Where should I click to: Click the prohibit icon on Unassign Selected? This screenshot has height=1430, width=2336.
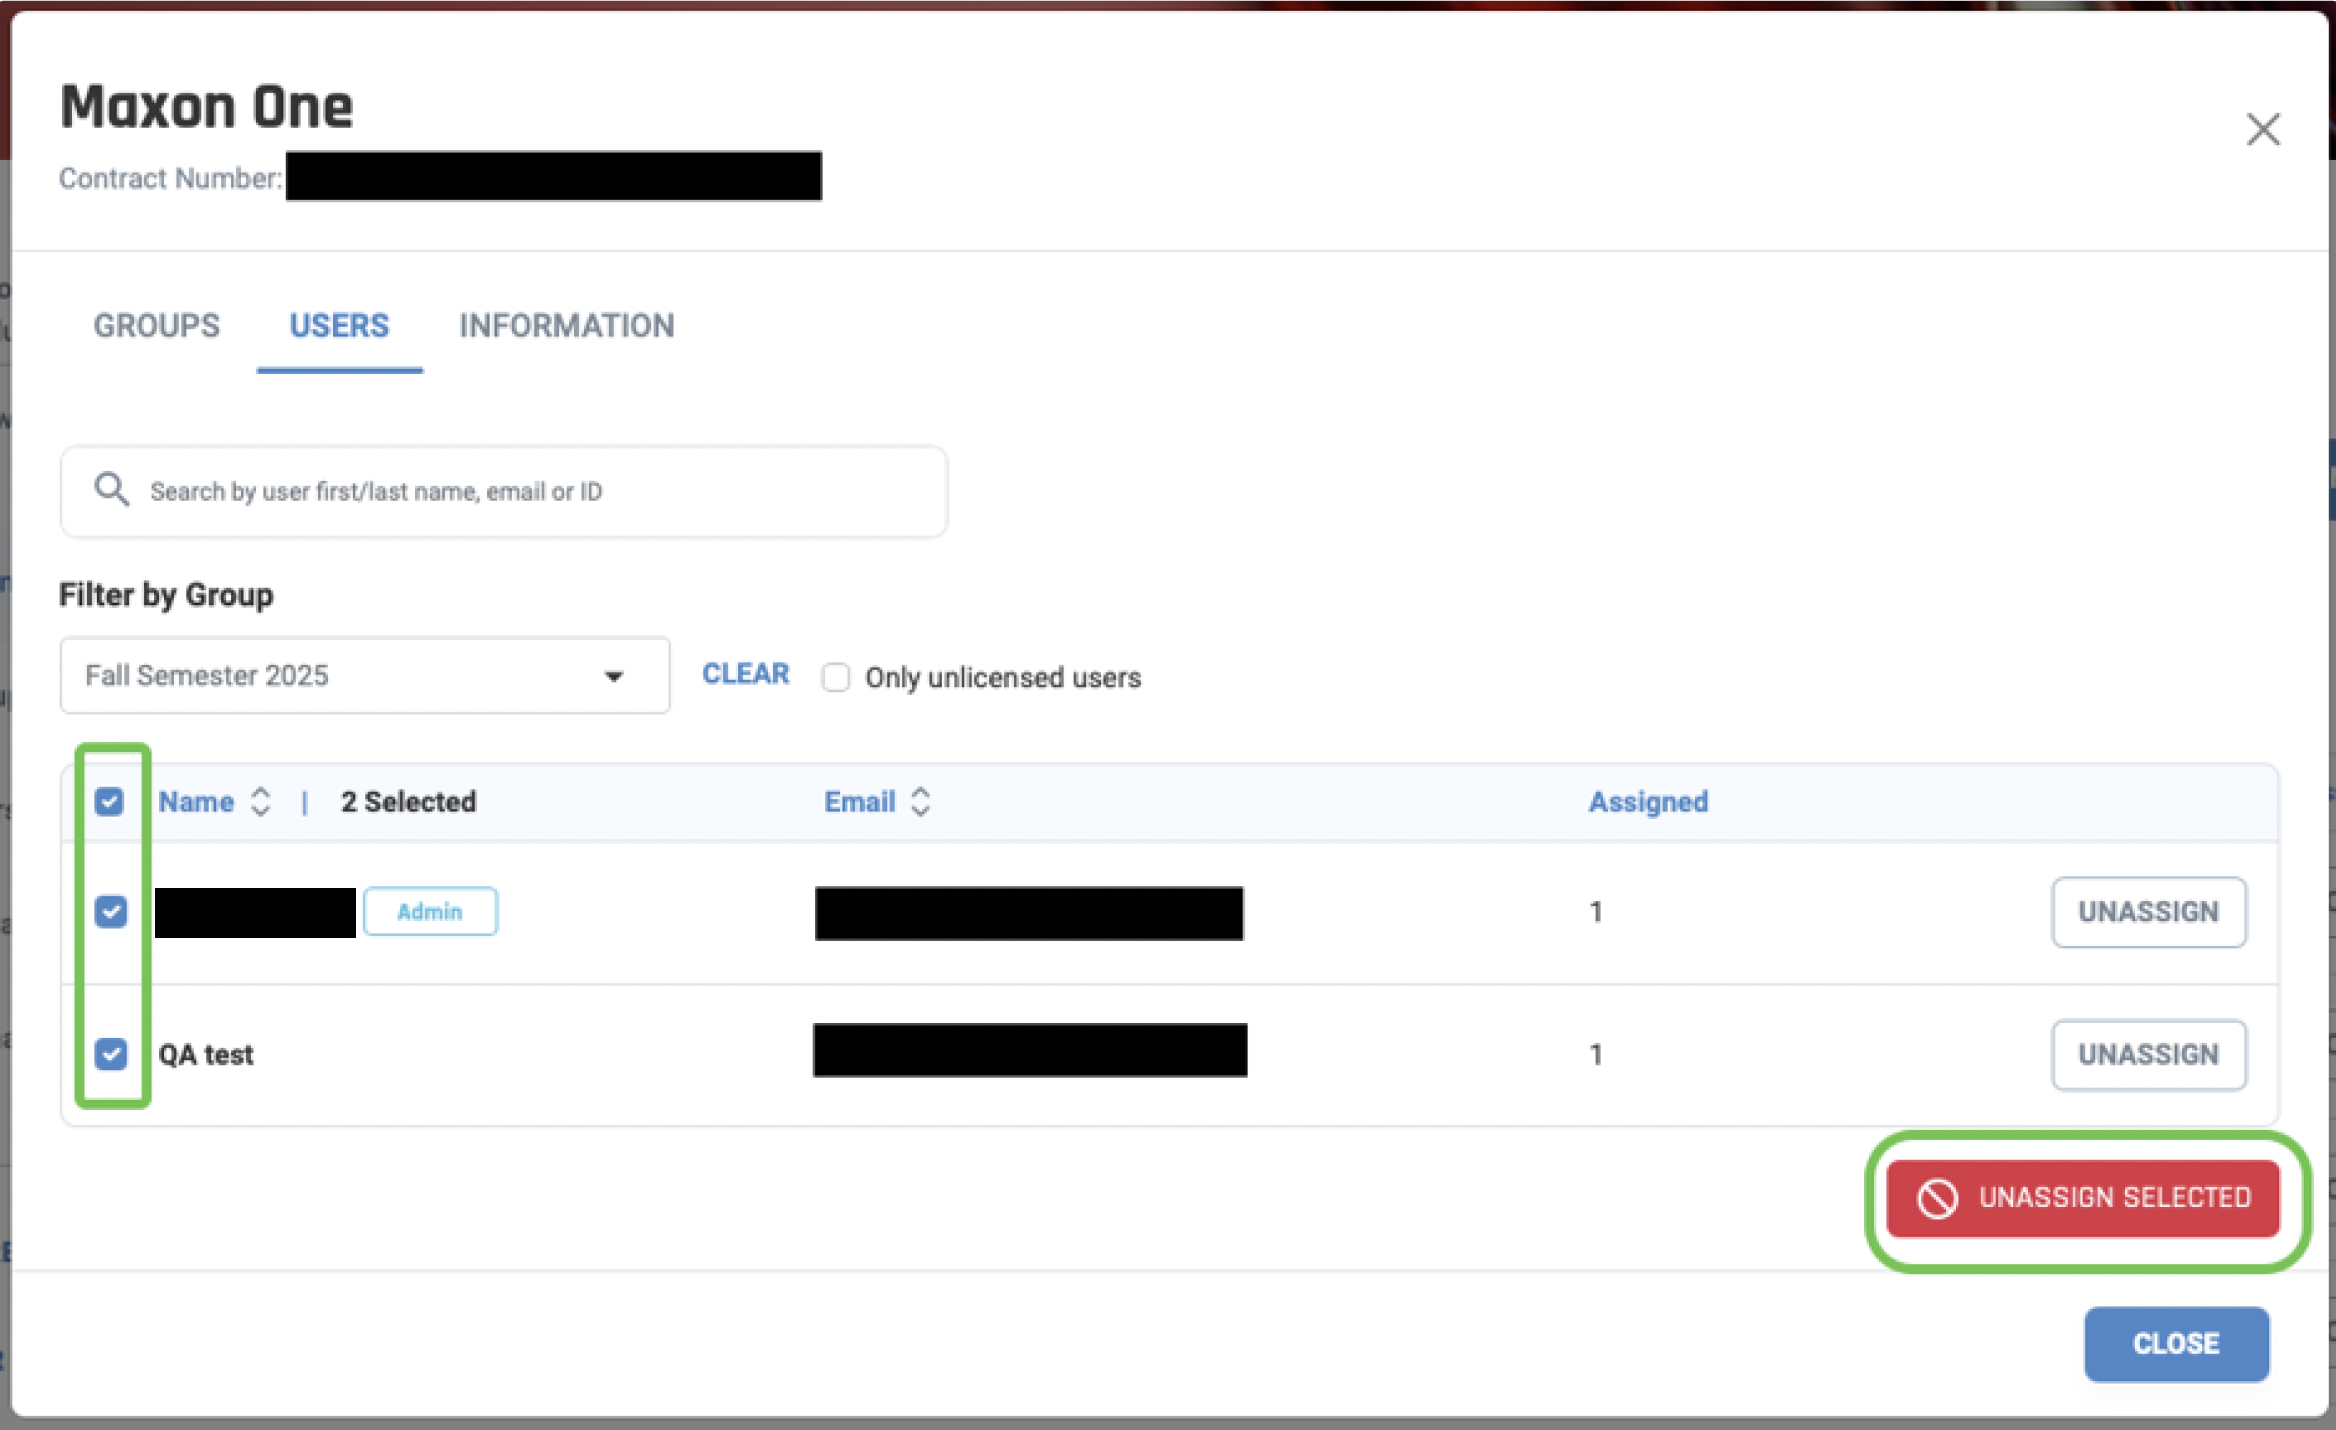click(x=1937, y=1198)
